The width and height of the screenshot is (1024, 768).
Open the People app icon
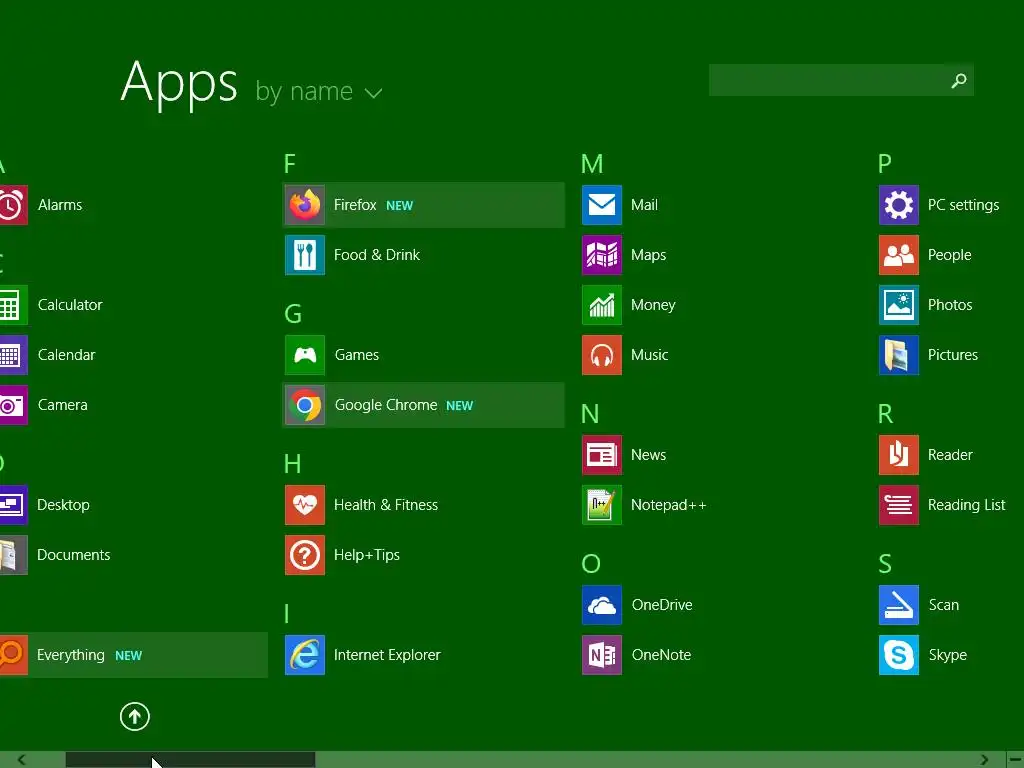coord(899,255)
